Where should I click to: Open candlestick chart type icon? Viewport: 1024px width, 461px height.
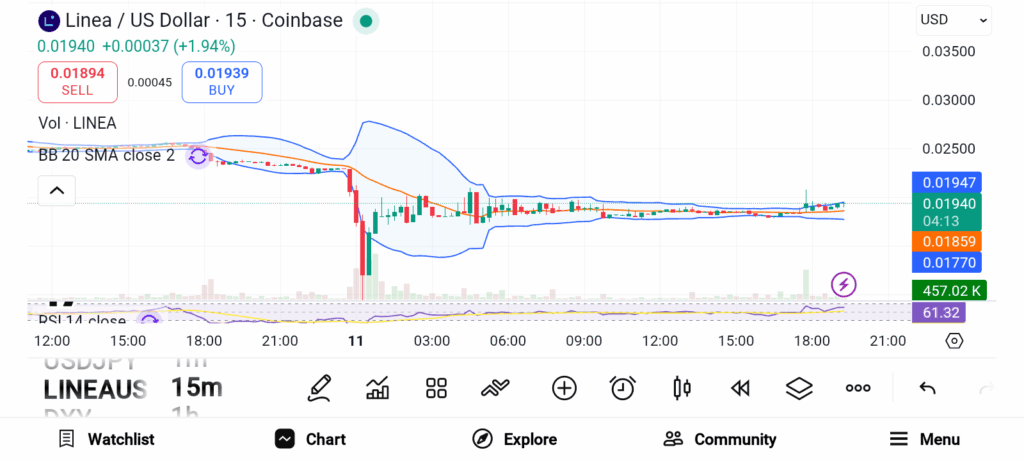click(x=682, y=388)
